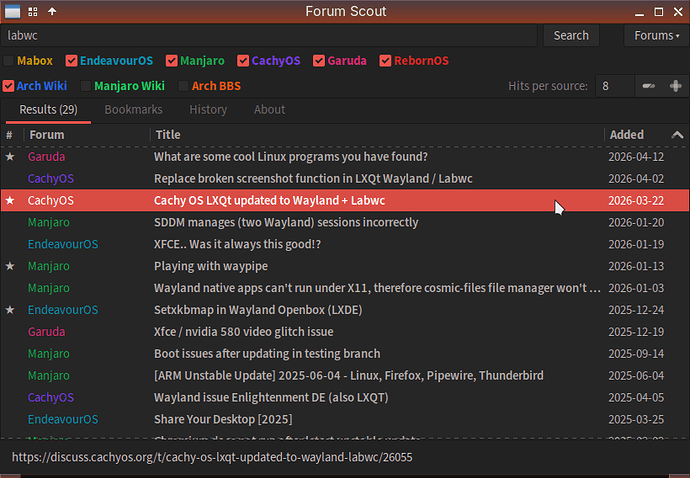Select 'XFCE.. Was it always this good!?' row
This screenshot has height=478, width=690.
[345, 244]
